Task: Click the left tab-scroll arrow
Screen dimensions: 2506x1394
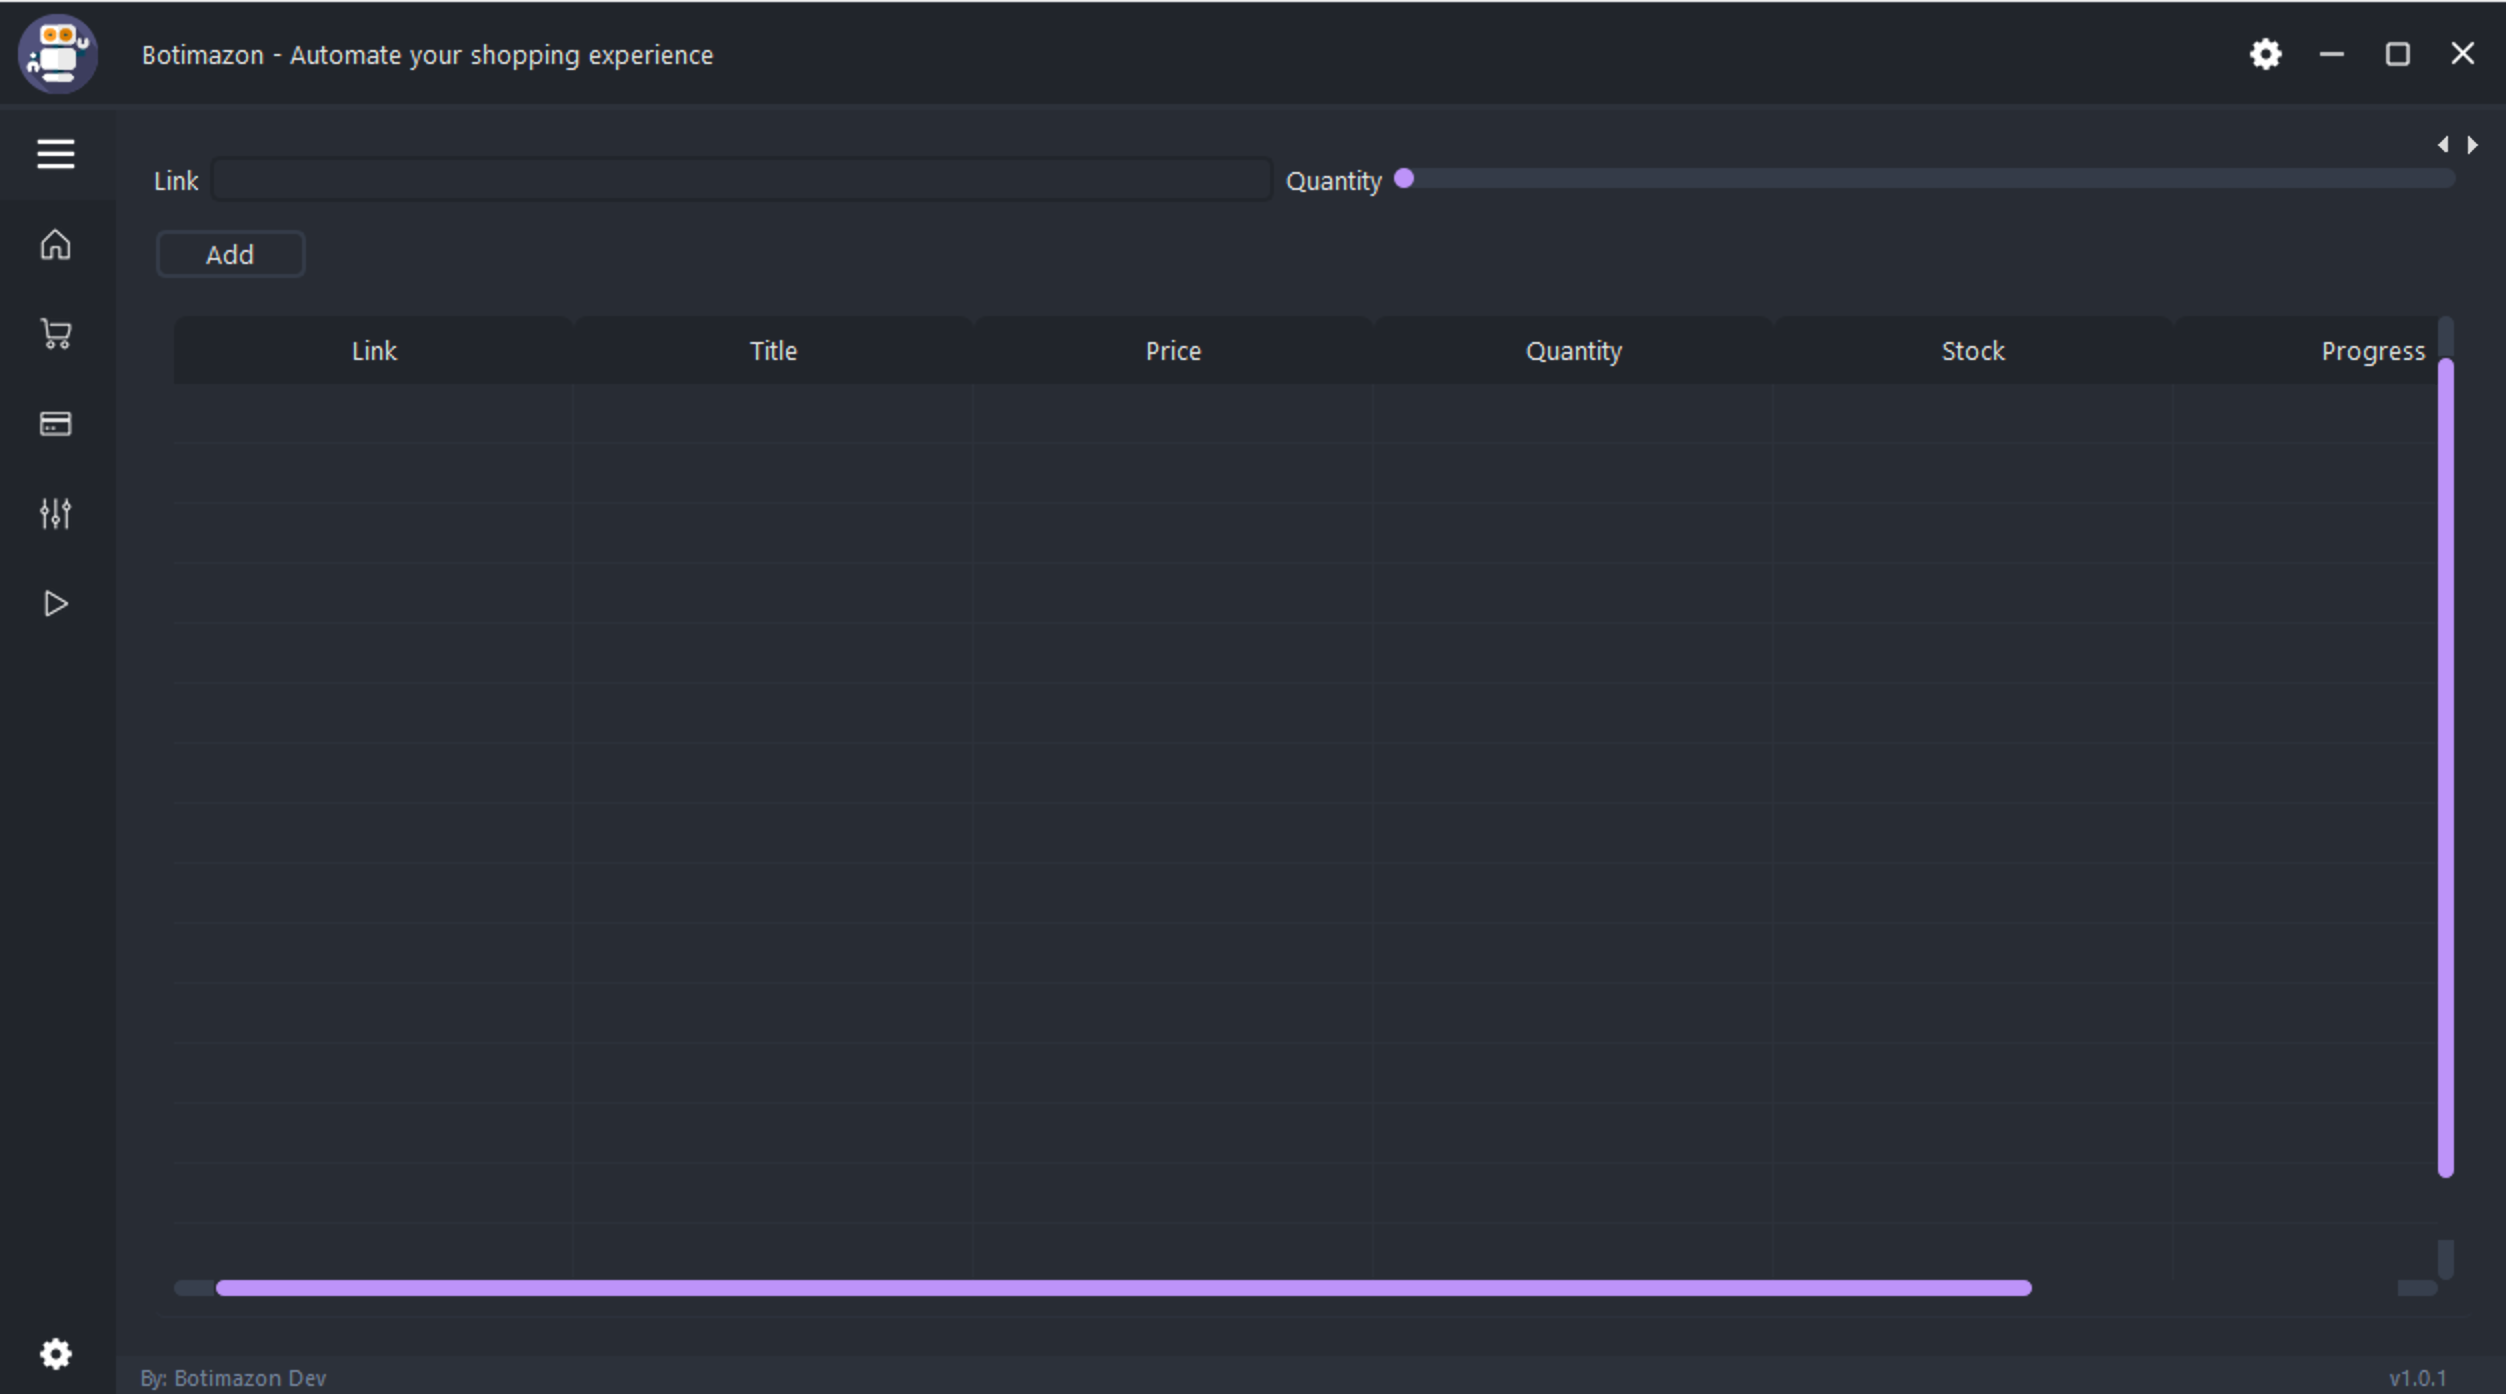Action: pos(2443,145)
